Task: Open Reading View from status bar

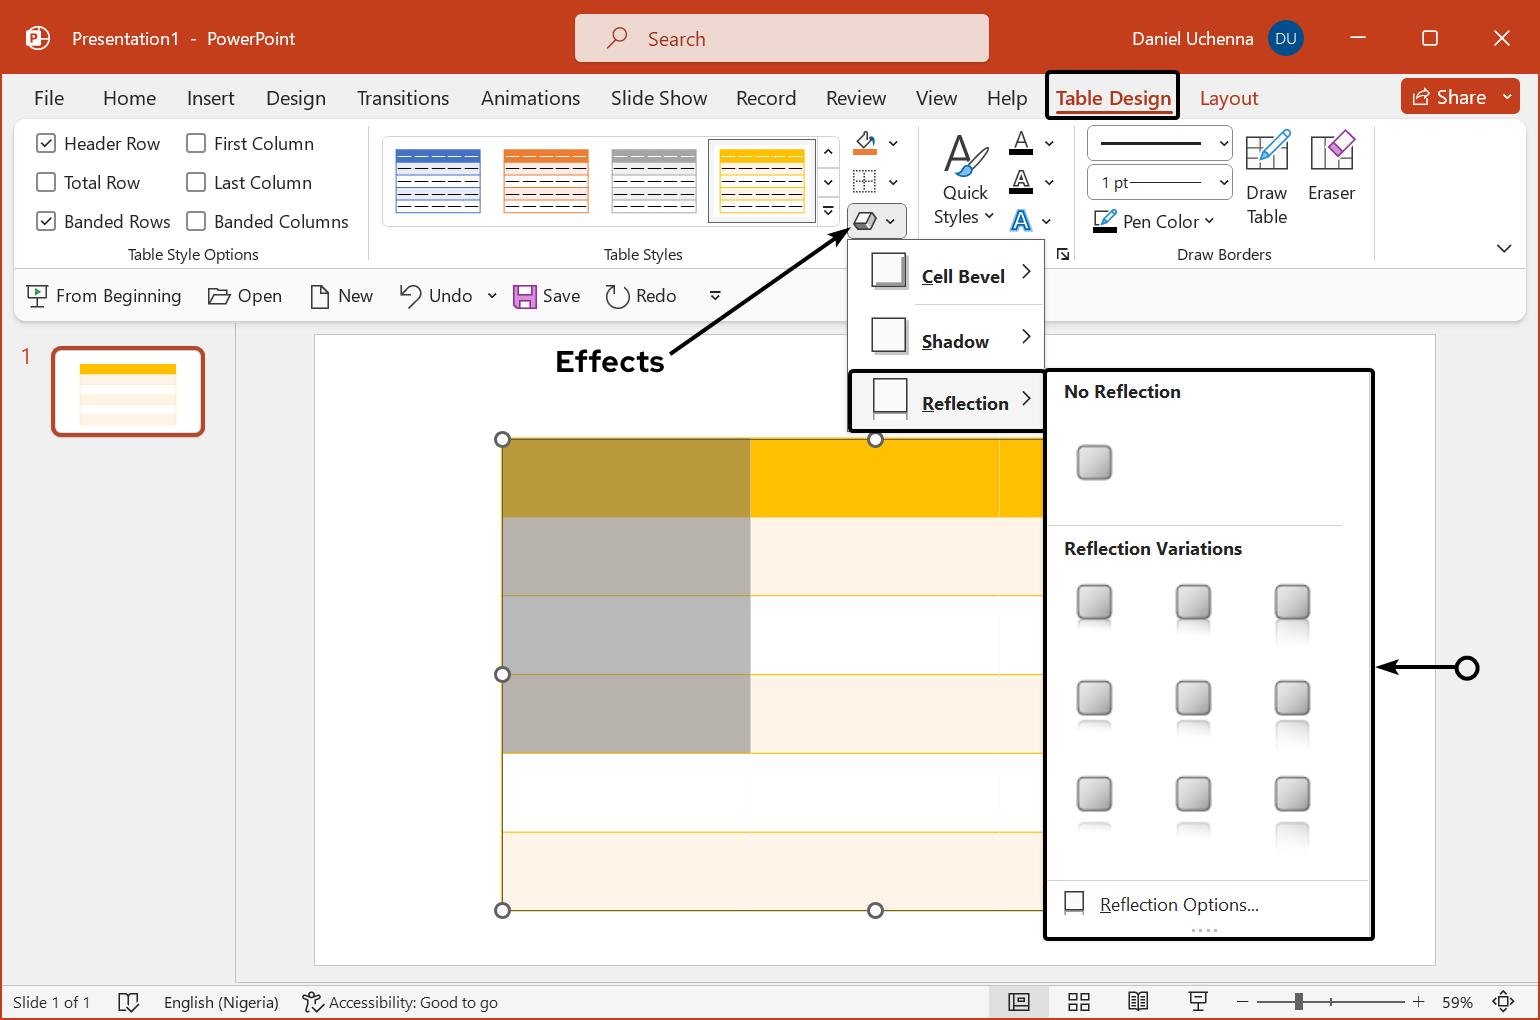Action: click(x=1138, y=1002)
